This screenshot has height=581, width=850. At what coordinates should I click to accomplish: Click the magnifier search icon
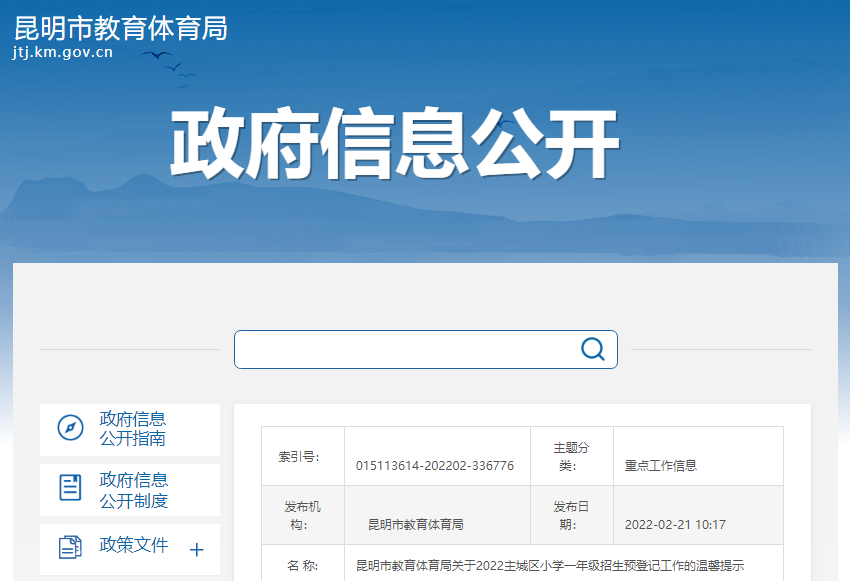(x=593, y=349)
